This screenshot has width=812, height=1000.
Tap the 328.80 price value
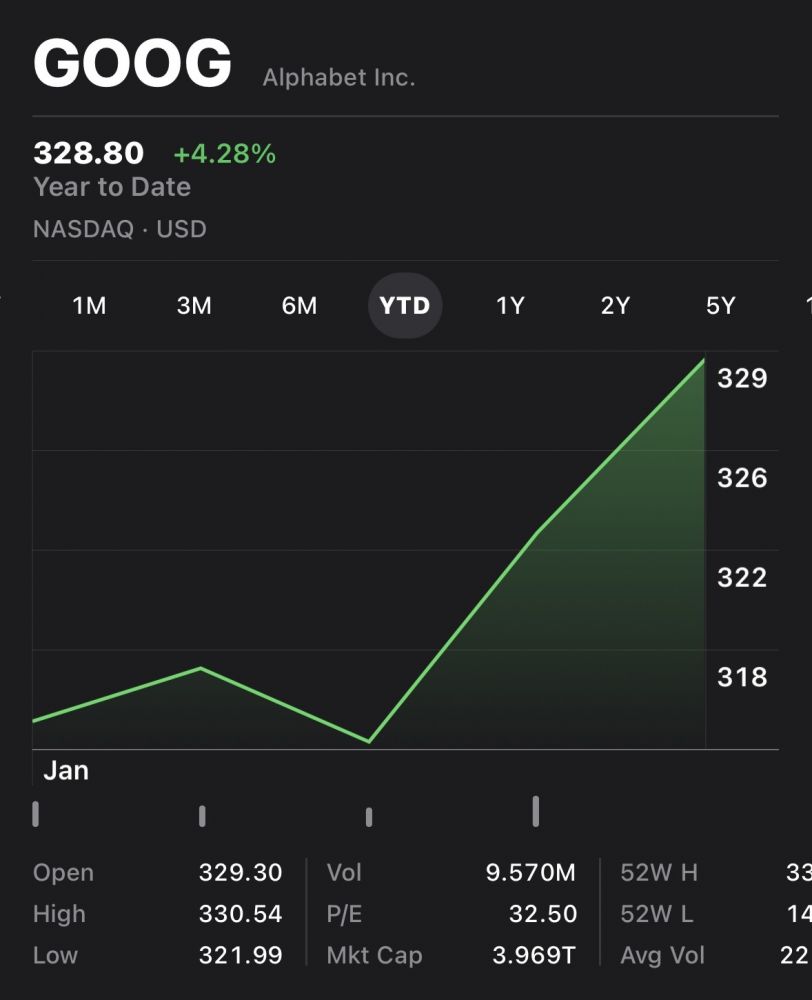89,153
